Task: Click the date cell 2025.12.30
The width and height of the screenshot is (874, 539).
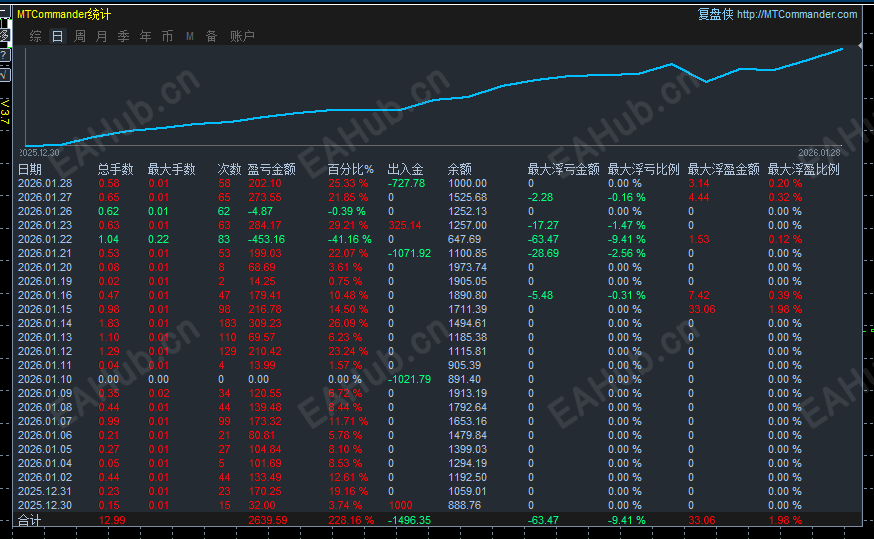Action: 45,505
